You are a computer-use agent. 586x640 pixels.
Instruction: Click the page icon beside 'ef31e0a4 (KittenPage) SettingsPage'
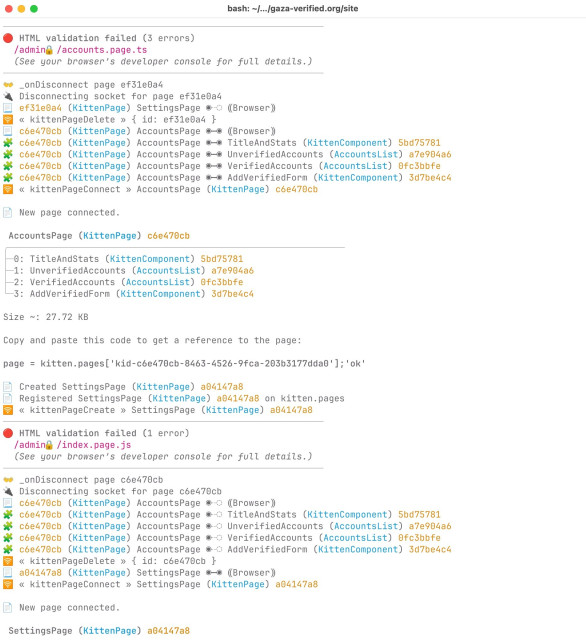tap(8, 108)
